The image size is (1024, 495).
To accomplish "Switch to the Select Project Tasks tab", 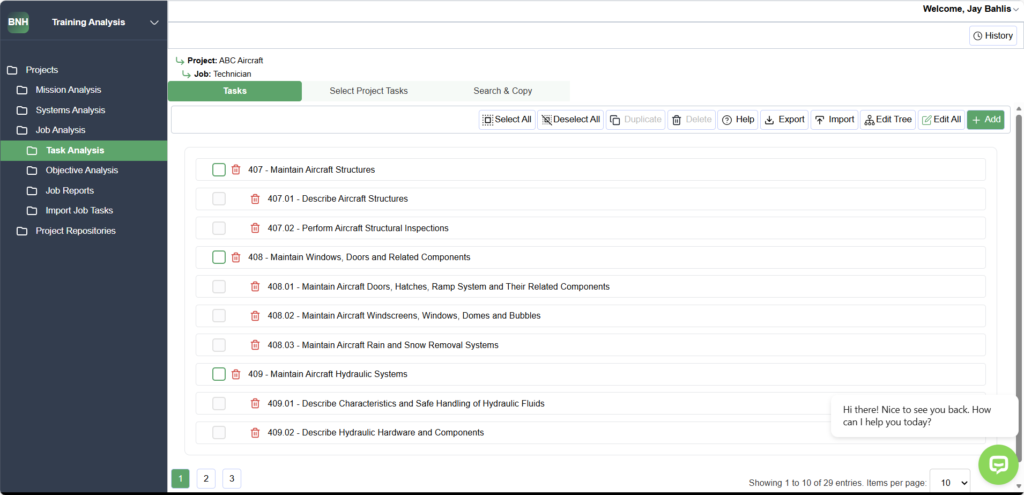I will [x=368, y=91].
